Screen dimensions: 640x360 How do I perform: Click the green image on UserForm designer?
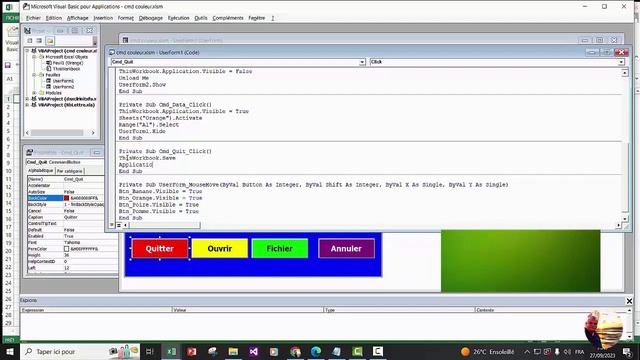click(520, 261)
